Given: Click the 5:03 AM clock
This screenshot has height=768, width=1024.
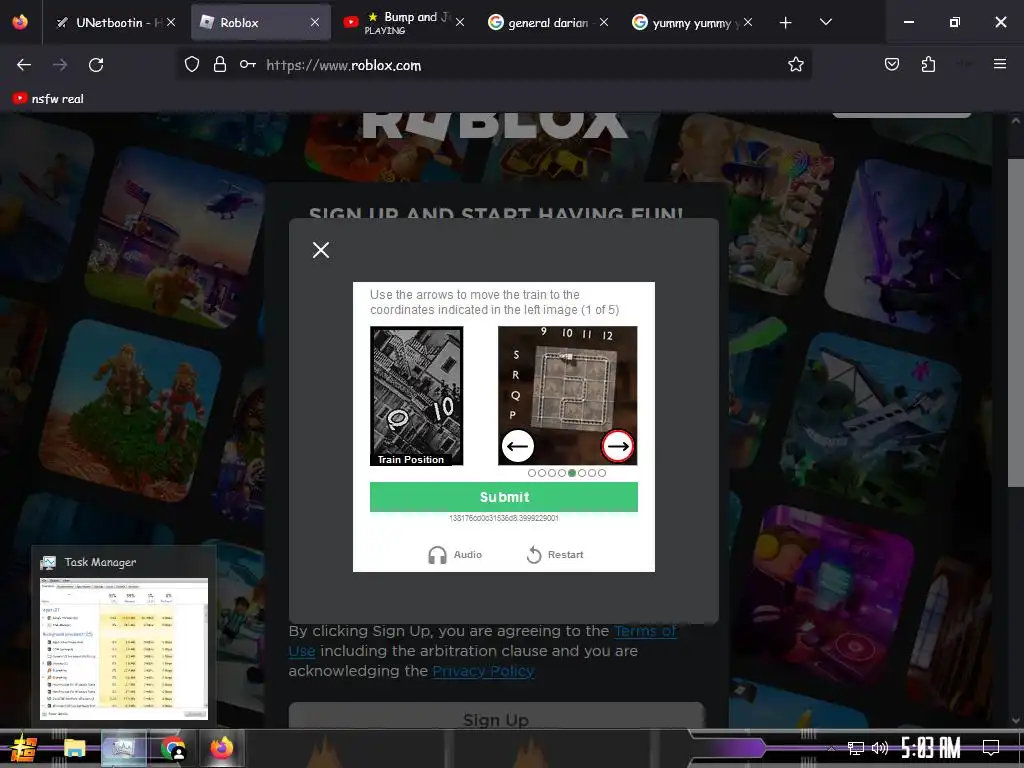Looking at the screenshot, I should coord(931,748).
